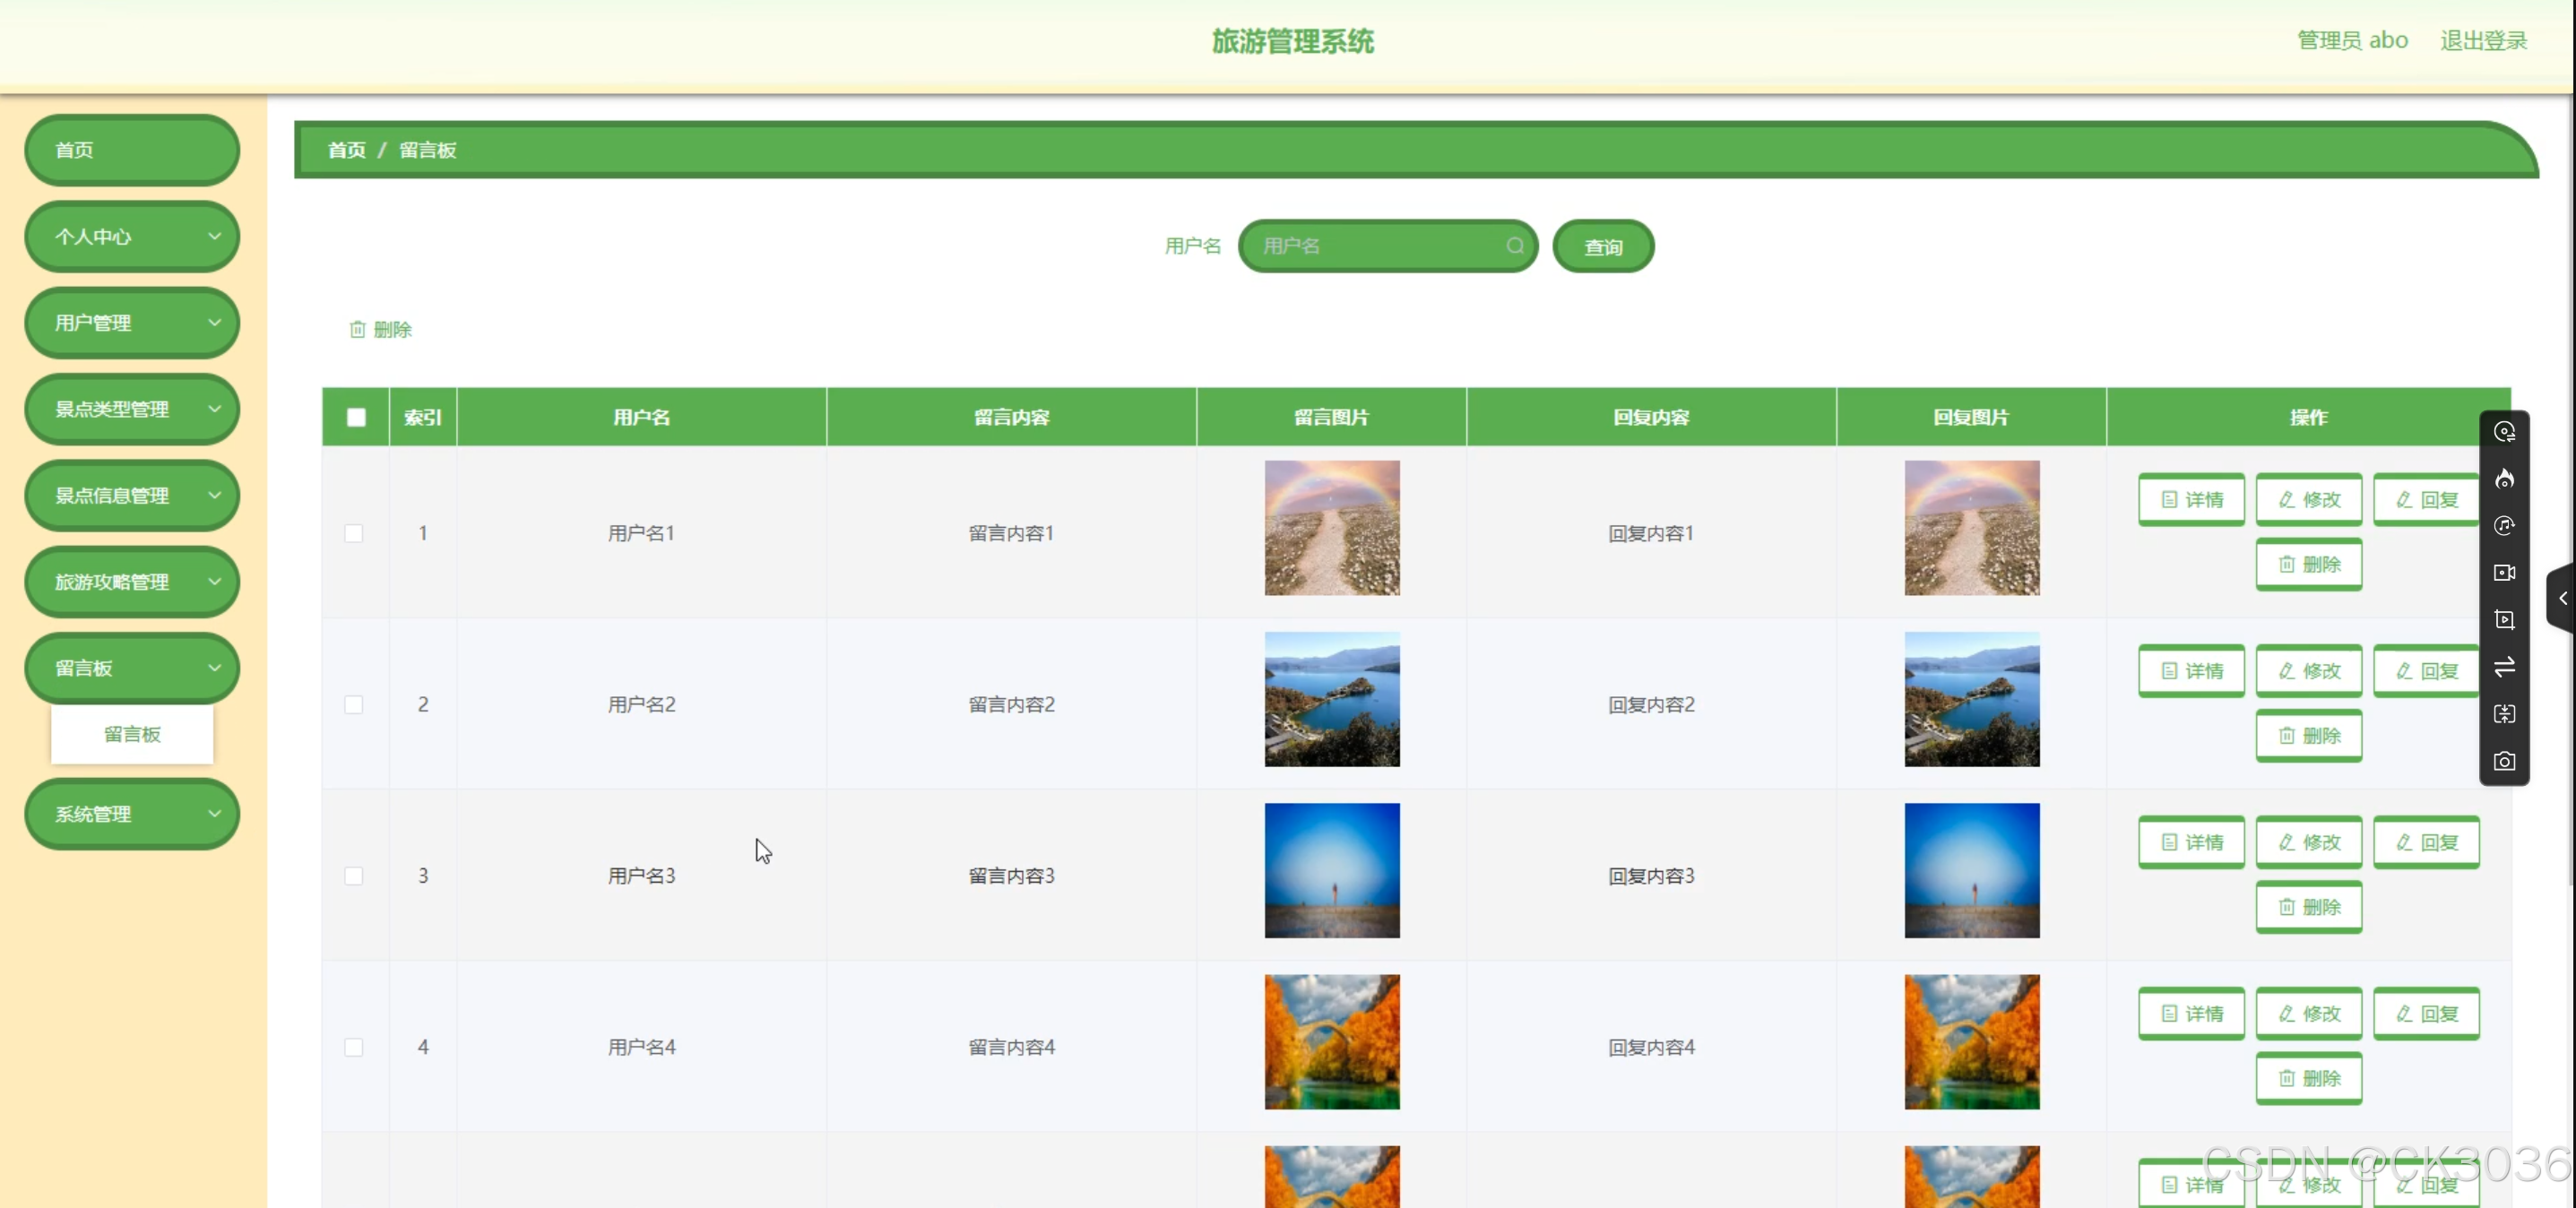Click the music note convert icon
2576x1208 pixels.
pyautogui.click(x=2504, y=526)
